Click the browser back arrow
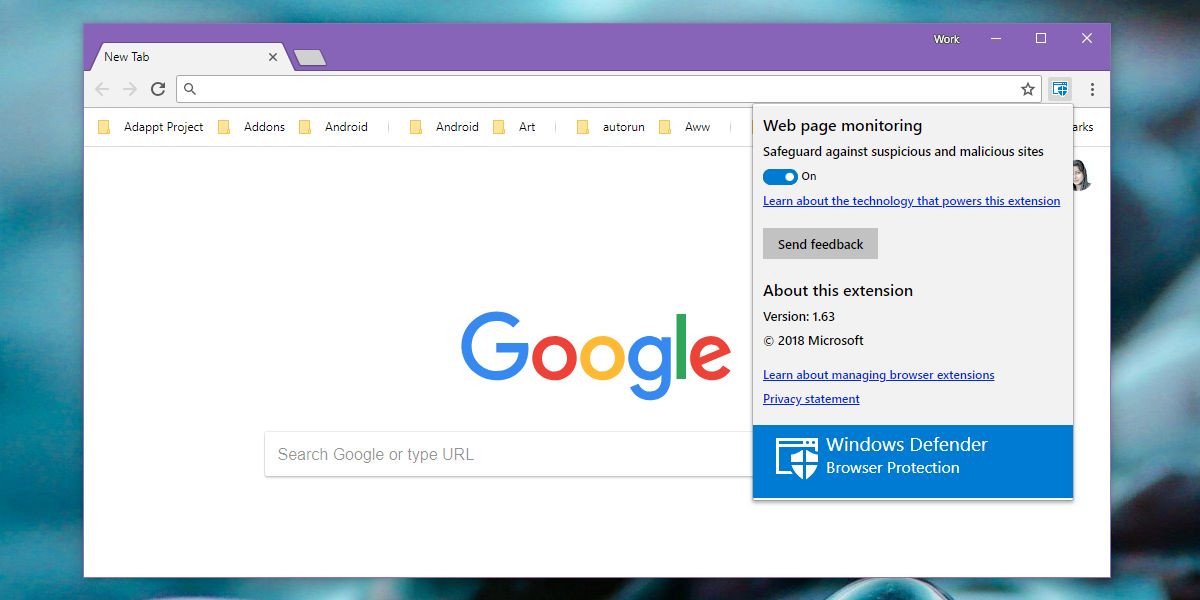The width and height of the screenshot is (1200, 600). 102,89
